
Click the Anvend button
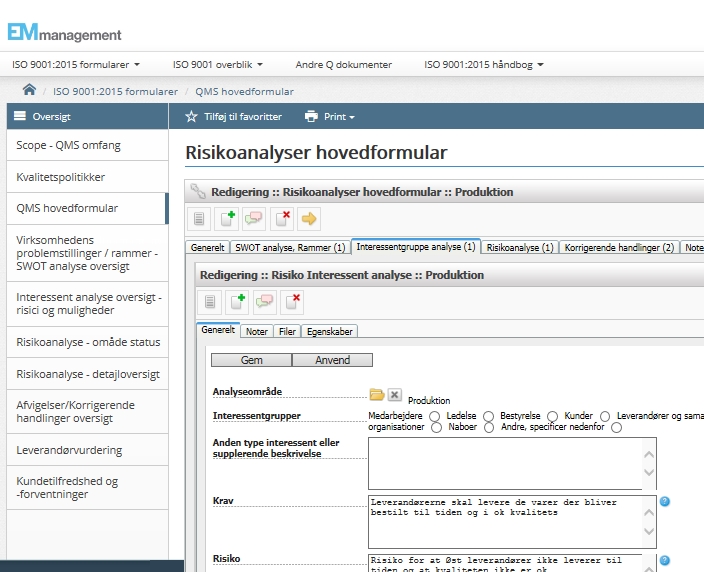click(x=332, y=360)
